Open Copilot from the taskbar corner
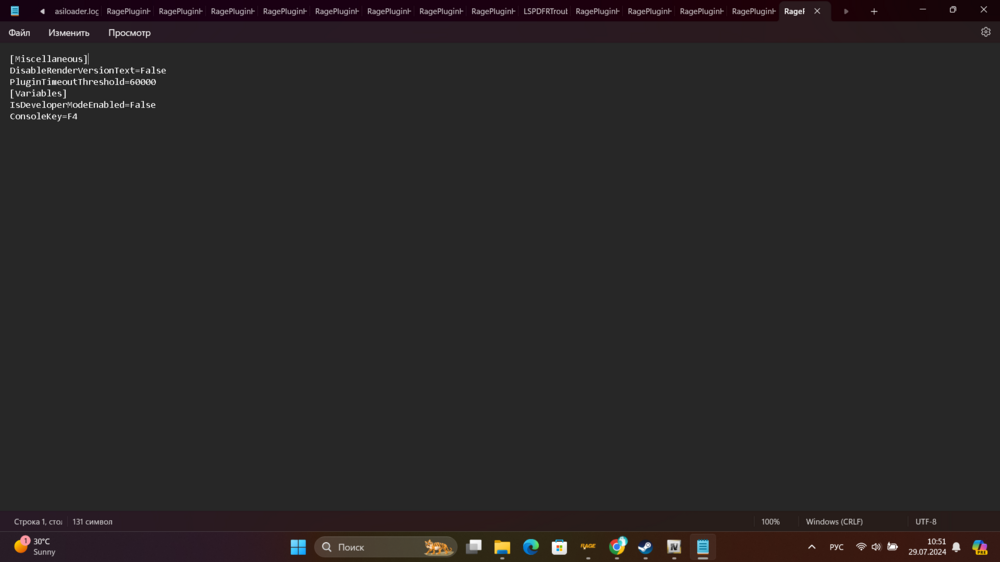The width and height of the screenshot is (1000, 562). tap(980, 547)
